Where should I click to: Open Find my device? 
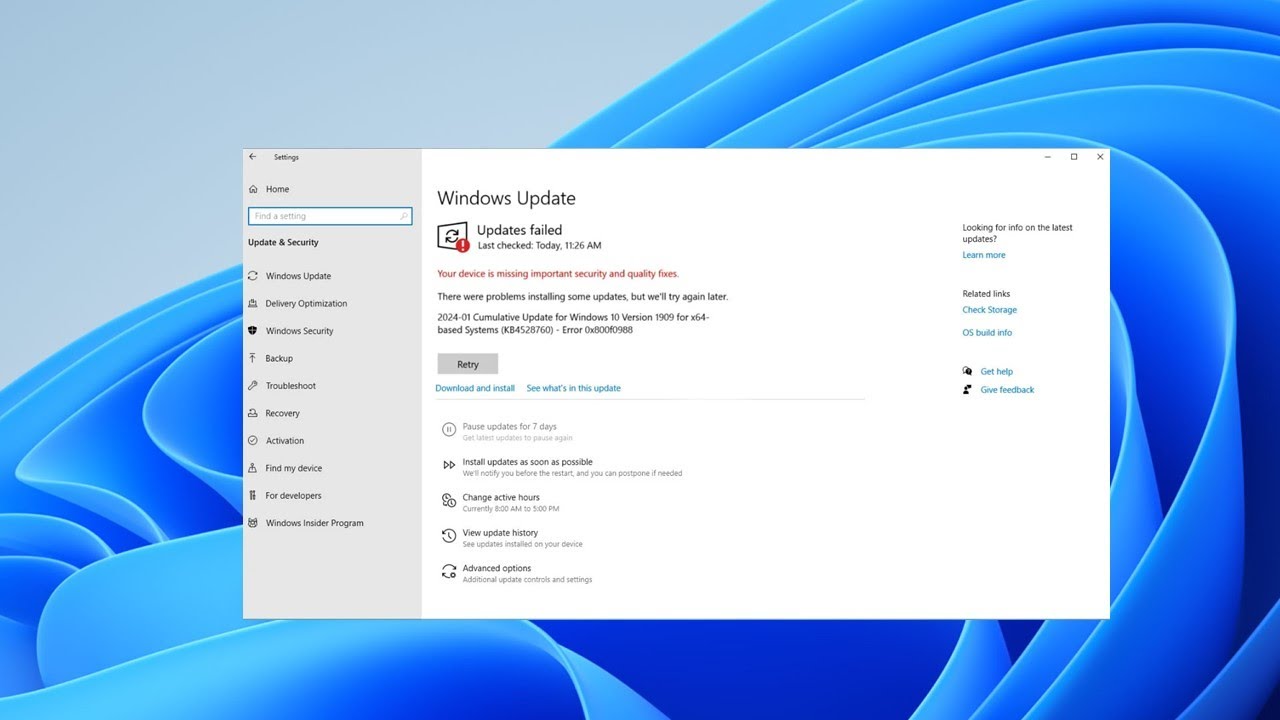(293, 468)
